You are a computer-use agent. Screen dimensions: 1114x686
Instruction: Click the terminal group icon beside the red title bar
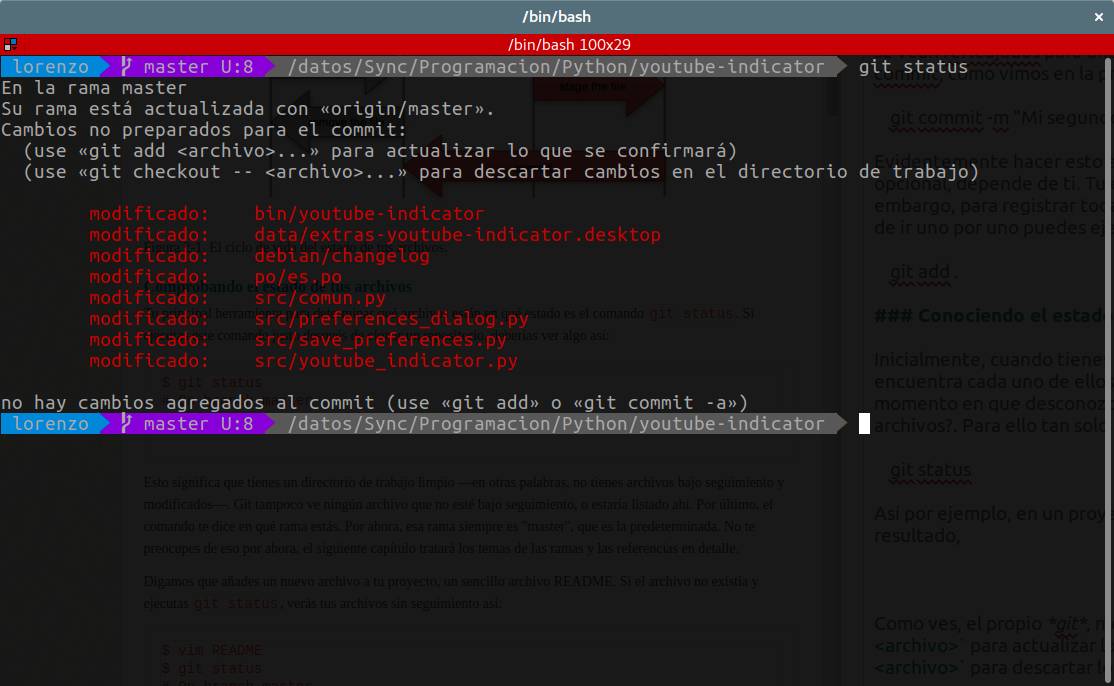(10, 44)
